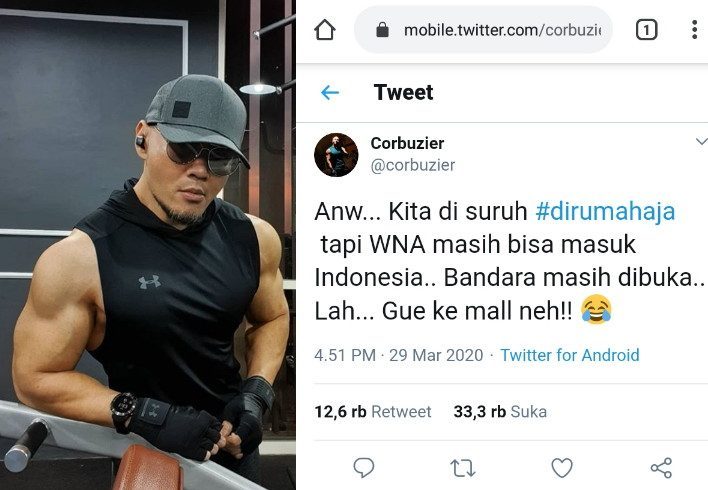The image size is (708, 490).
Task: Click the mobile.twitter.com address bar
Action: click(483, 30)
